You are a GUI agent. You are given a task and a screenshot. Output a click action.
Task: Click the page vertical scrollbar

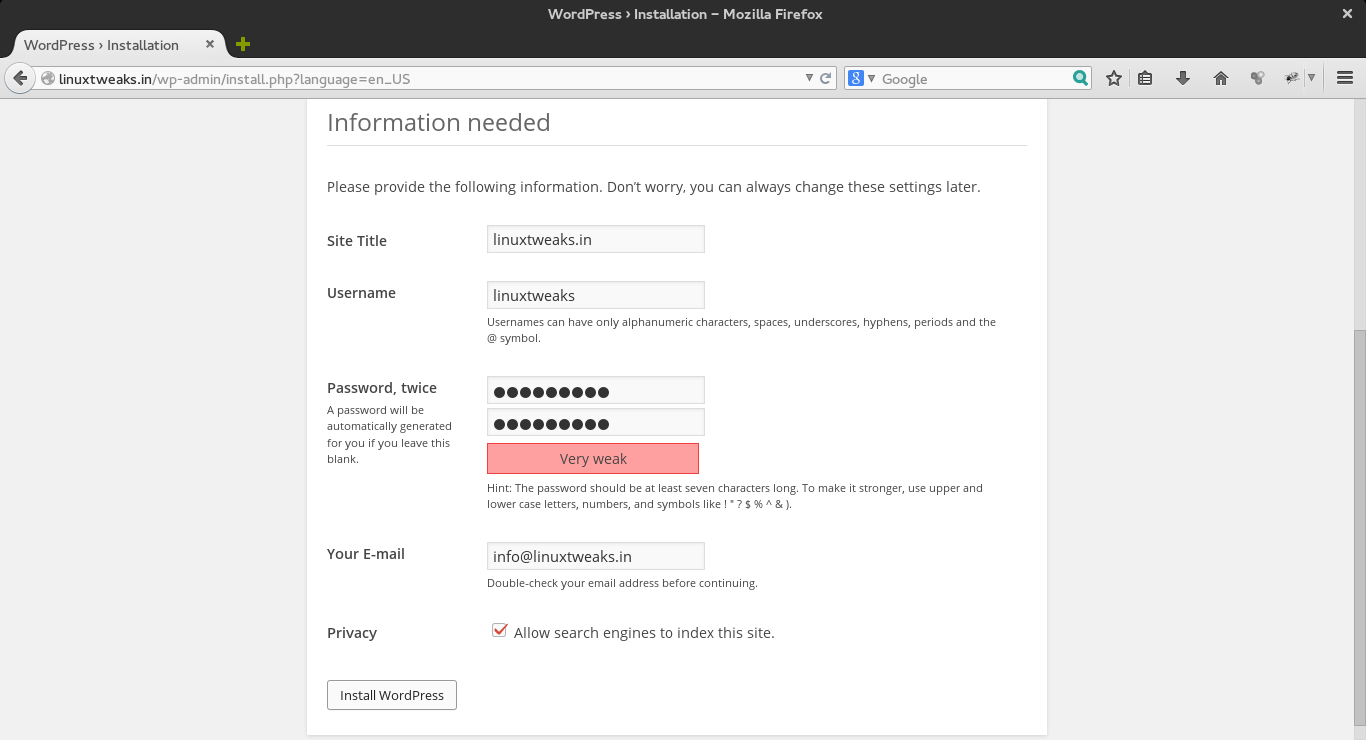coord(1359,526)
